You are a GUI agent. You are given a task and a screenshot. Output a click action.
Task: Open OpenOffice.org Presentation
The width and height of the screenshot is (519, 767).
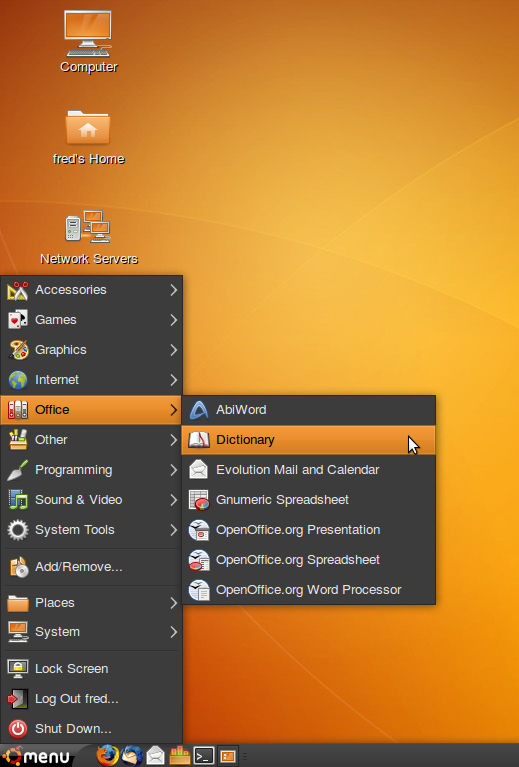(x=309, y=530)
